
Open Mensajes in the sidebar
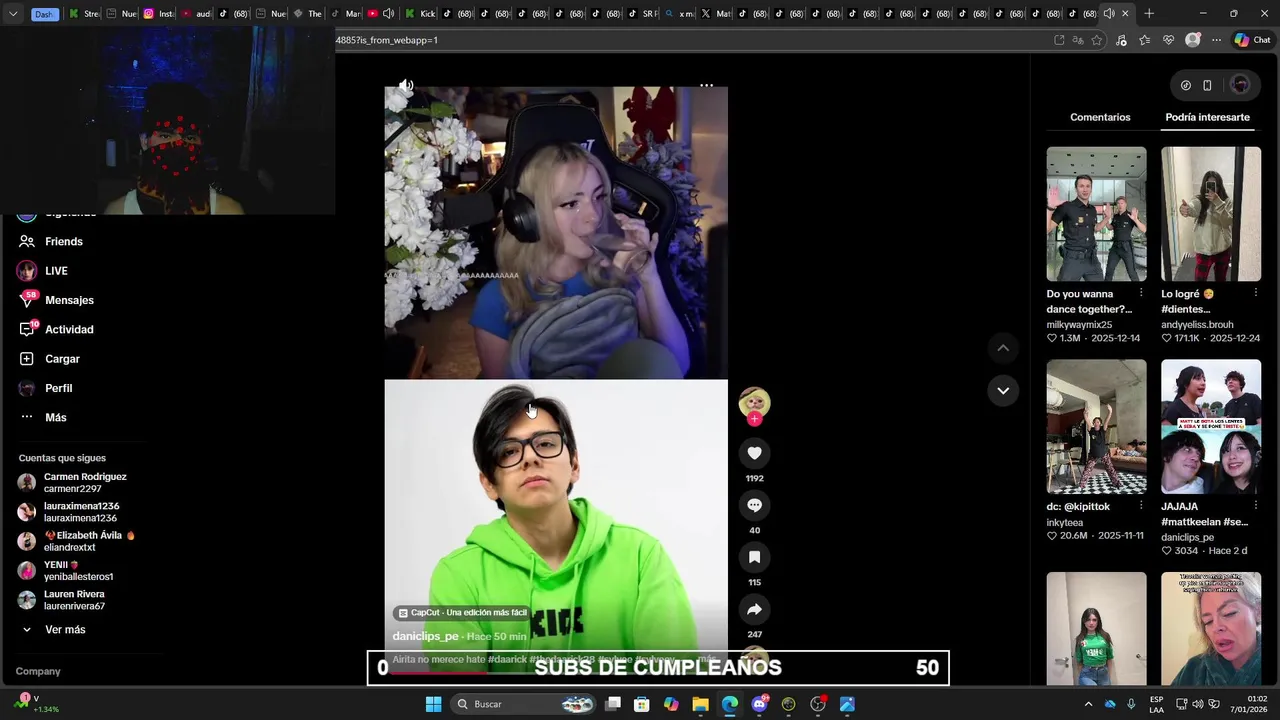point(69,300)
